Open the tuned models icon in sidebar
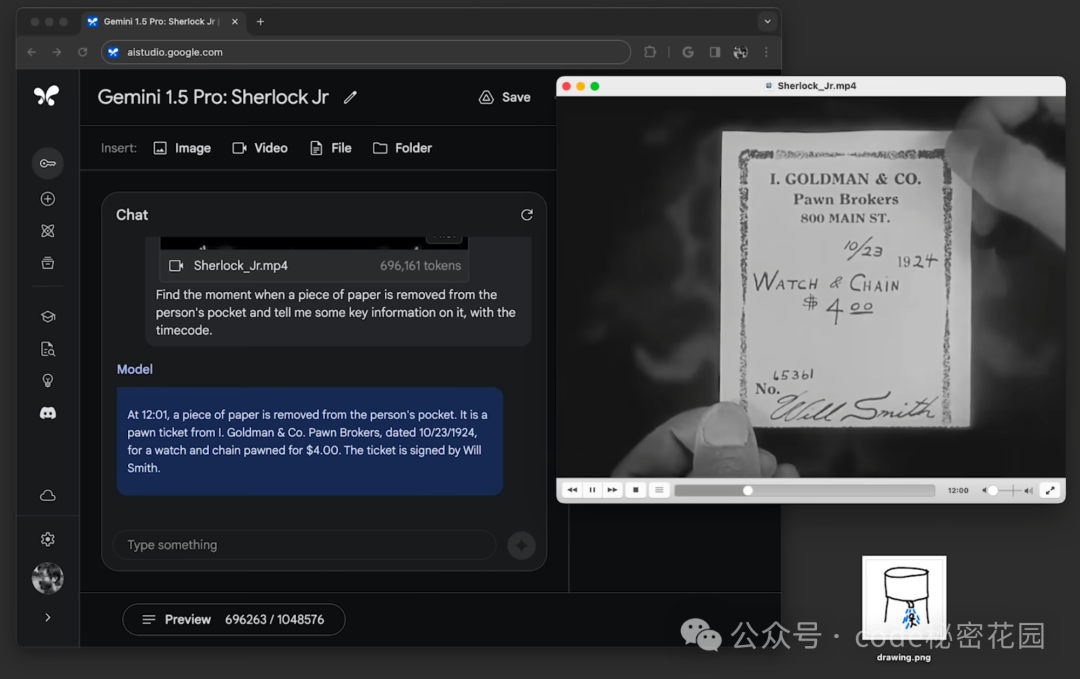This screenshot has width=1080, height=679. 48,231
